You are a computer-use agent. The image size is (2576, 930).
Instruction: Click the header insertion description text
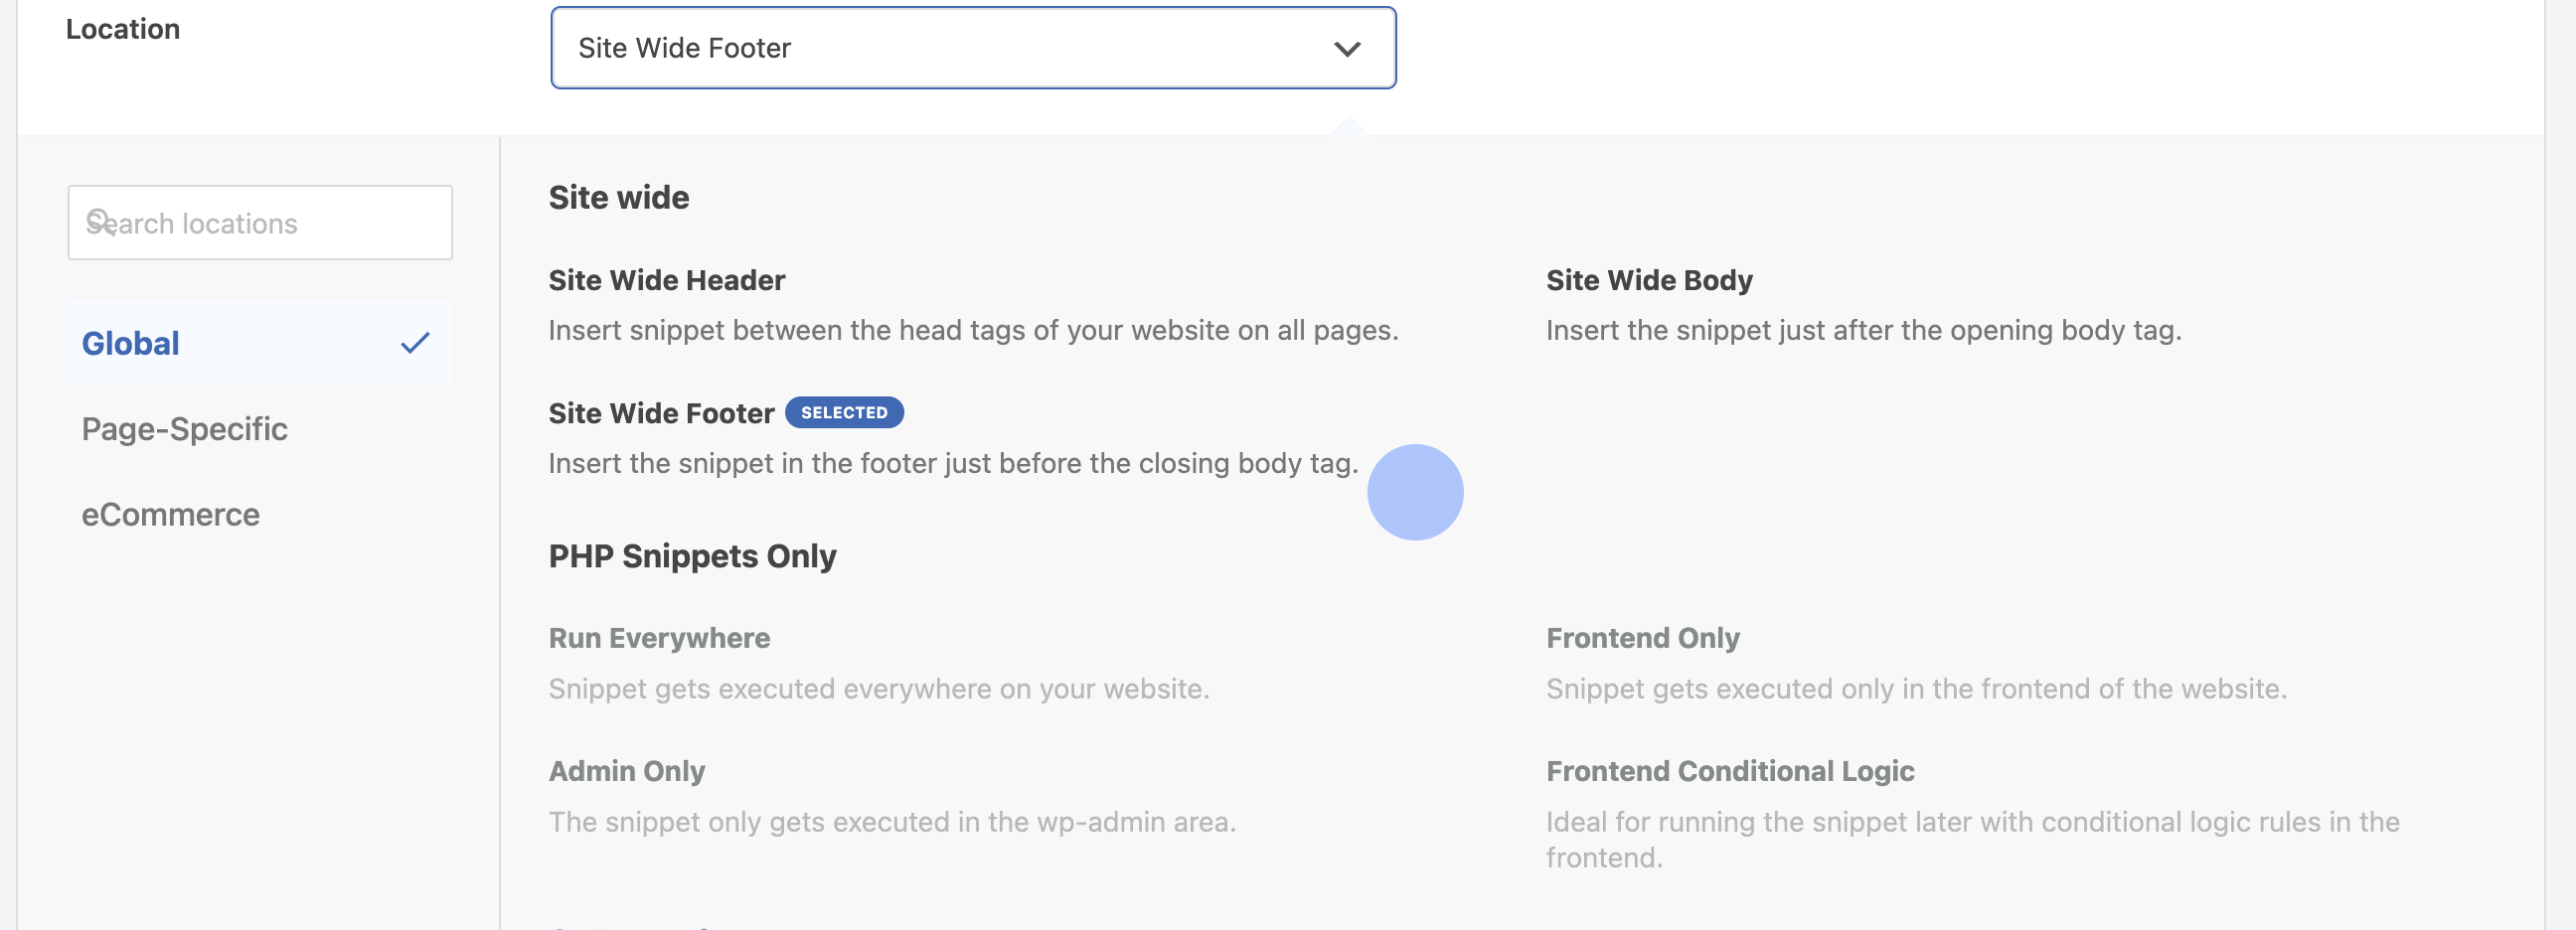pyautogui.click(x=973, y=330)
